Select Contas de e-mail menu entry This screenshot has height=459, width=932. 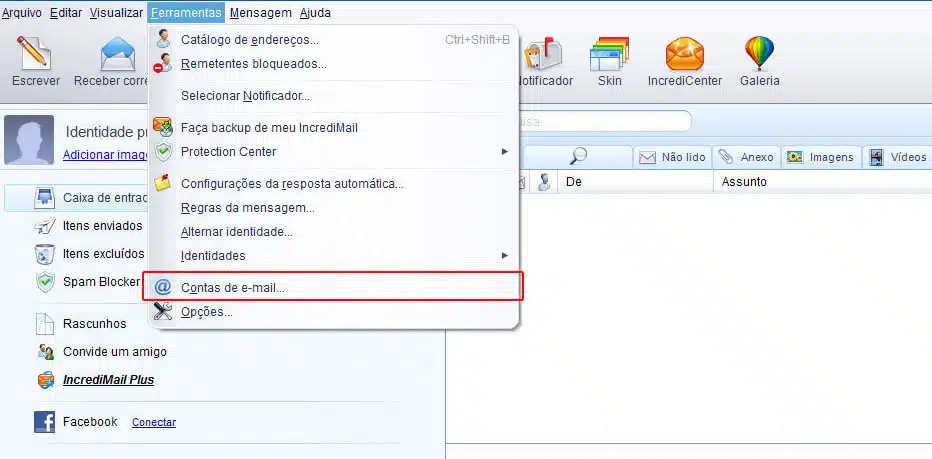pos(232,288)
